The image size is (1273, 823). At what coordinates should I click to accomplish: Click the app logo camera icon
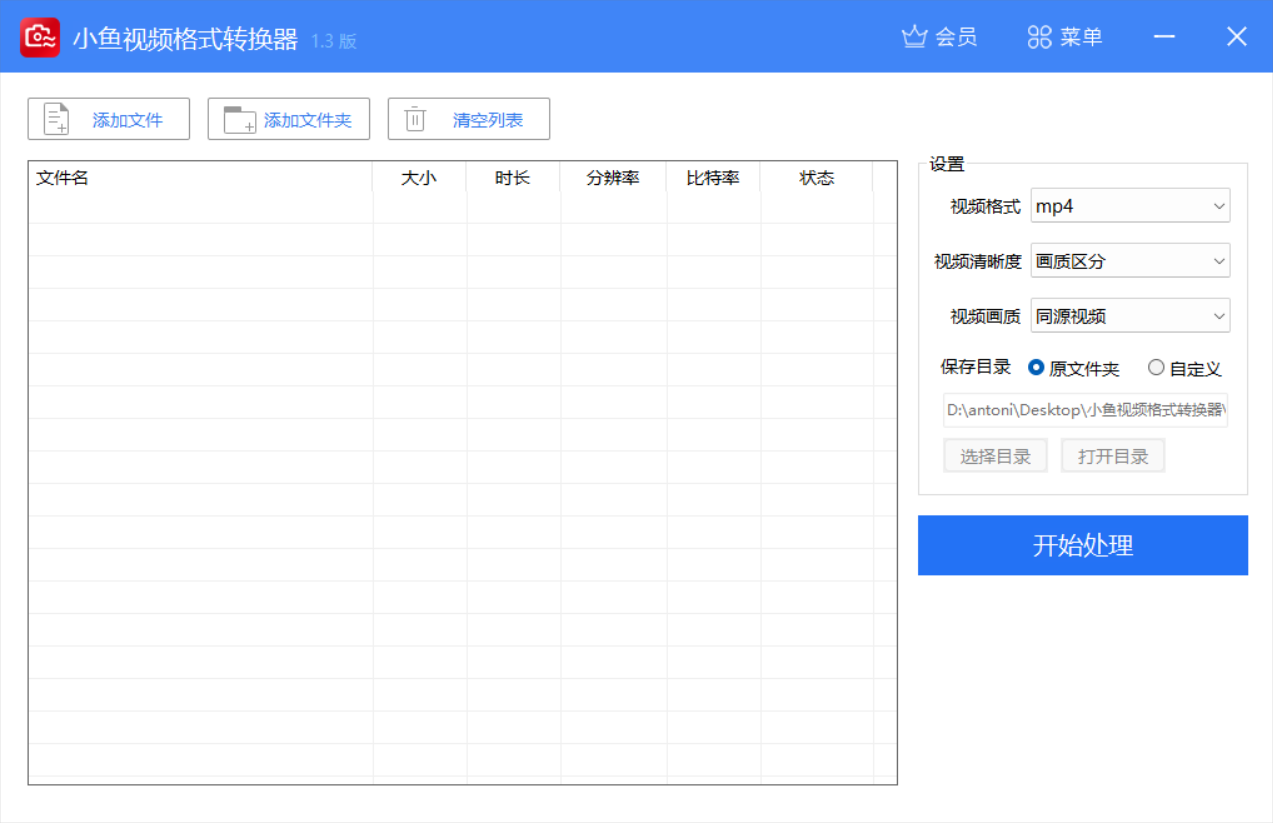click(39, 36)
